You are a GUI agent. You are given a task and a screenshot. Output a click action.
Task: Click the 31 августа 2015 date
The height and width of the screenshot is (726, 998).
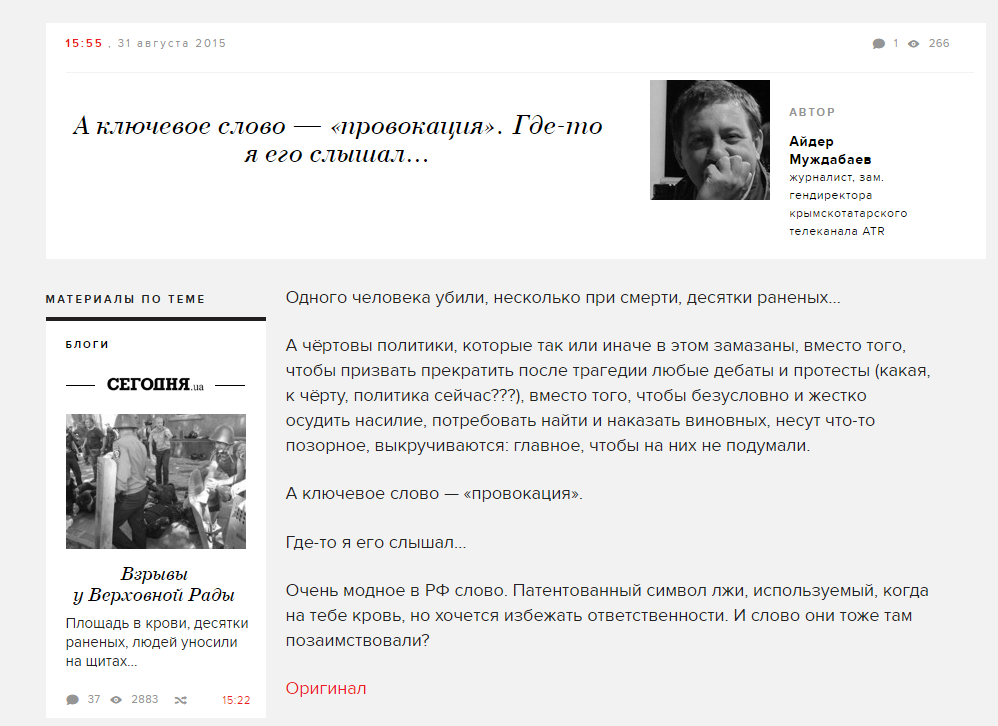coord(172,43)
